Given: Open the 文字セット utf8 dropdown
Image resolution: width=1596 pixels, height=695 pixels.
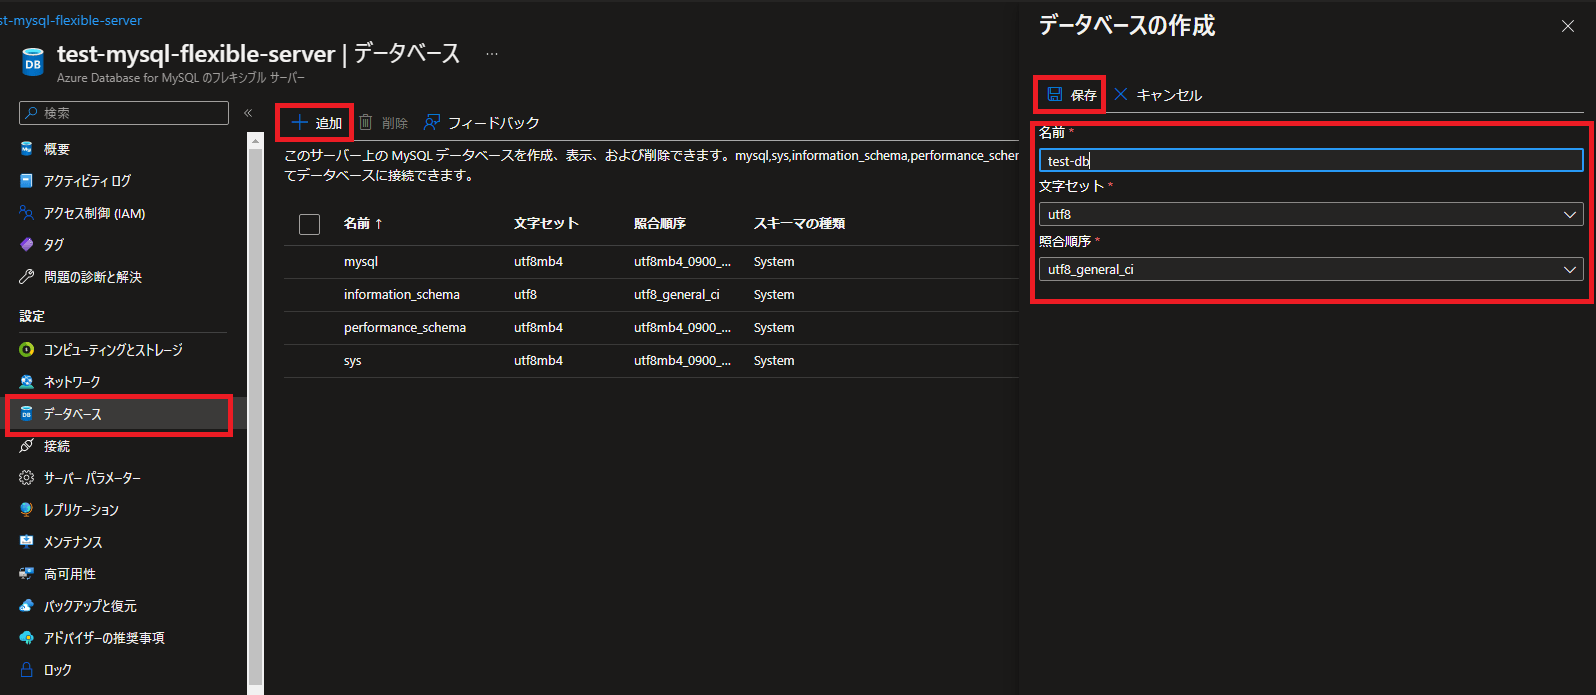Looking at the screenshot, I should [x=1311, y=214].
